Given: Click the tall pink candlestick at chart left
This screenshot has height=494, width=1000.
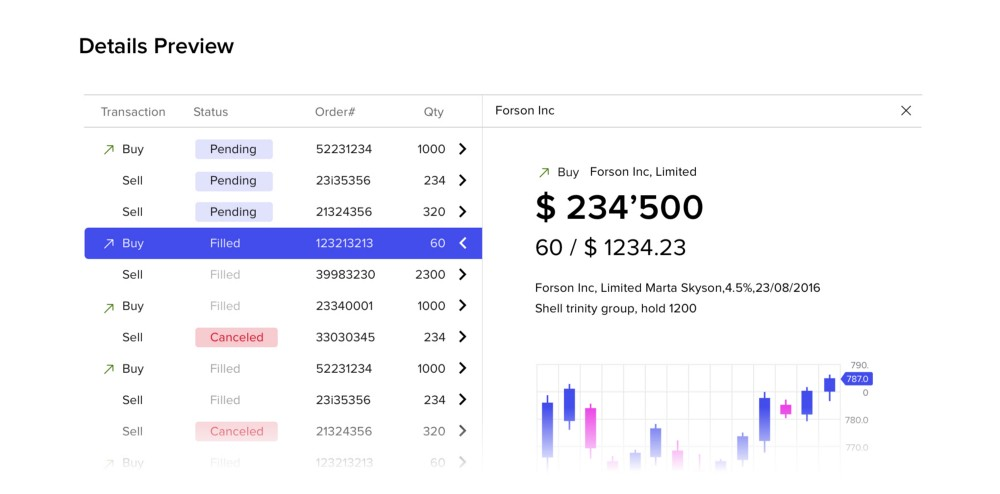Looking at the screenshot, I should coord(591,429).
